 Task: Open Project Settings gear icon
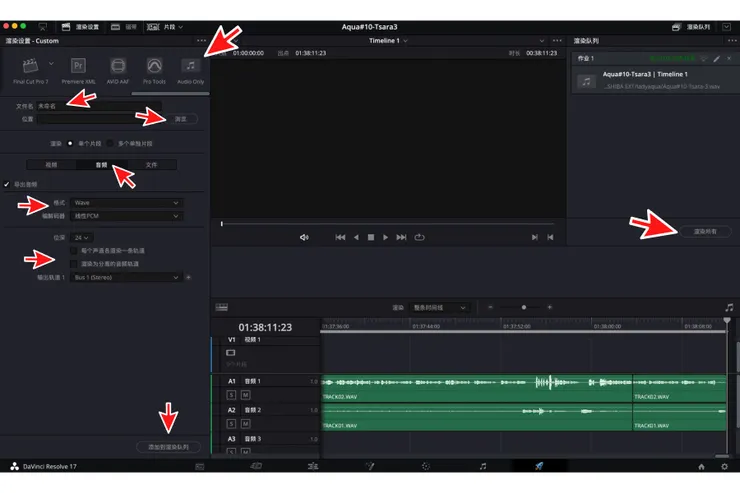pos(725,467)
